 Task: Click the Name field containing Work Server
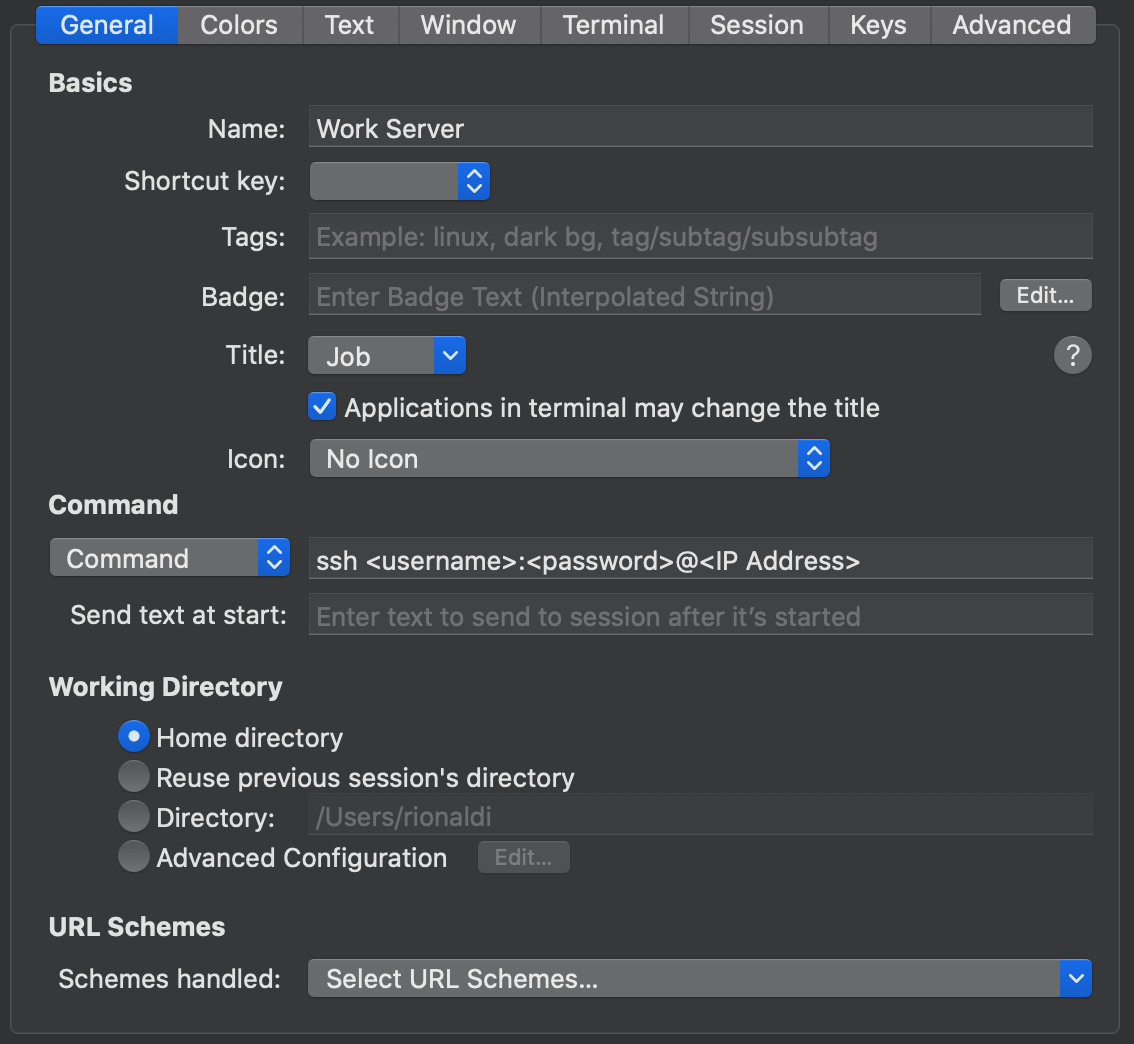click(x=700, y=129)
